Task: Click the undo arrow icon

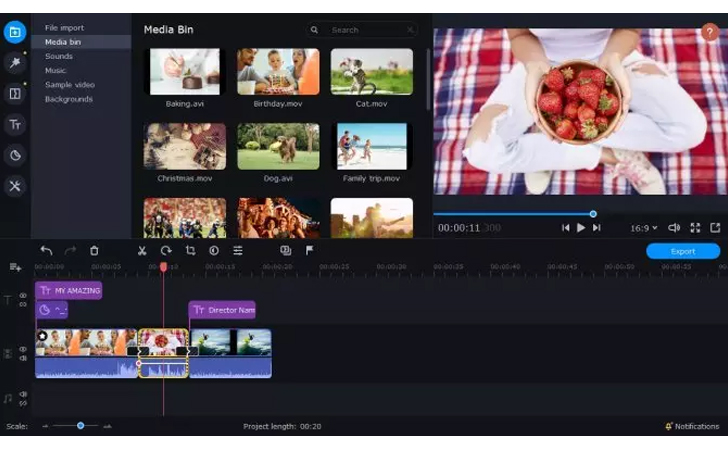Action: (x=46, y=251)
